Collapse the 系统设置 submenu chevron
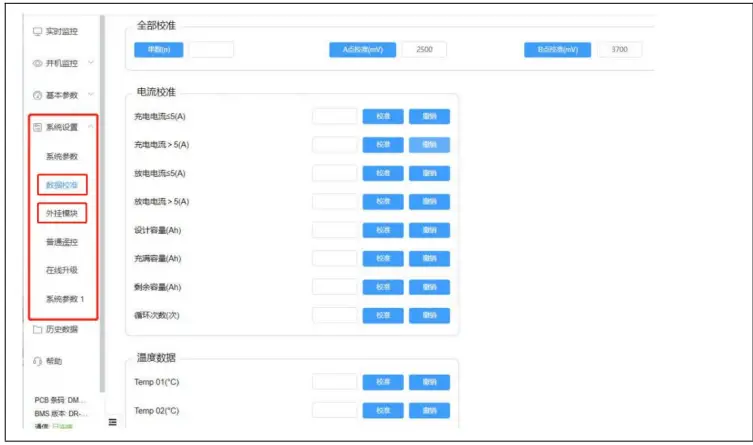753x445 pixels. point(91,127)
